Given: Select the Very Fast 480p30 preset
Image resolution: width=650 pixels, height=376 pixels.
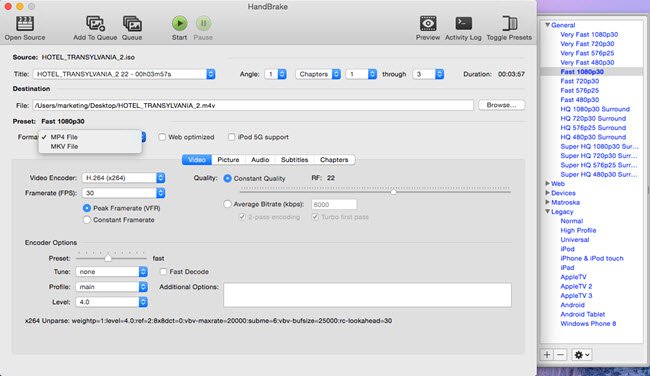Looking at the screenshot, I should pos(587,62).
